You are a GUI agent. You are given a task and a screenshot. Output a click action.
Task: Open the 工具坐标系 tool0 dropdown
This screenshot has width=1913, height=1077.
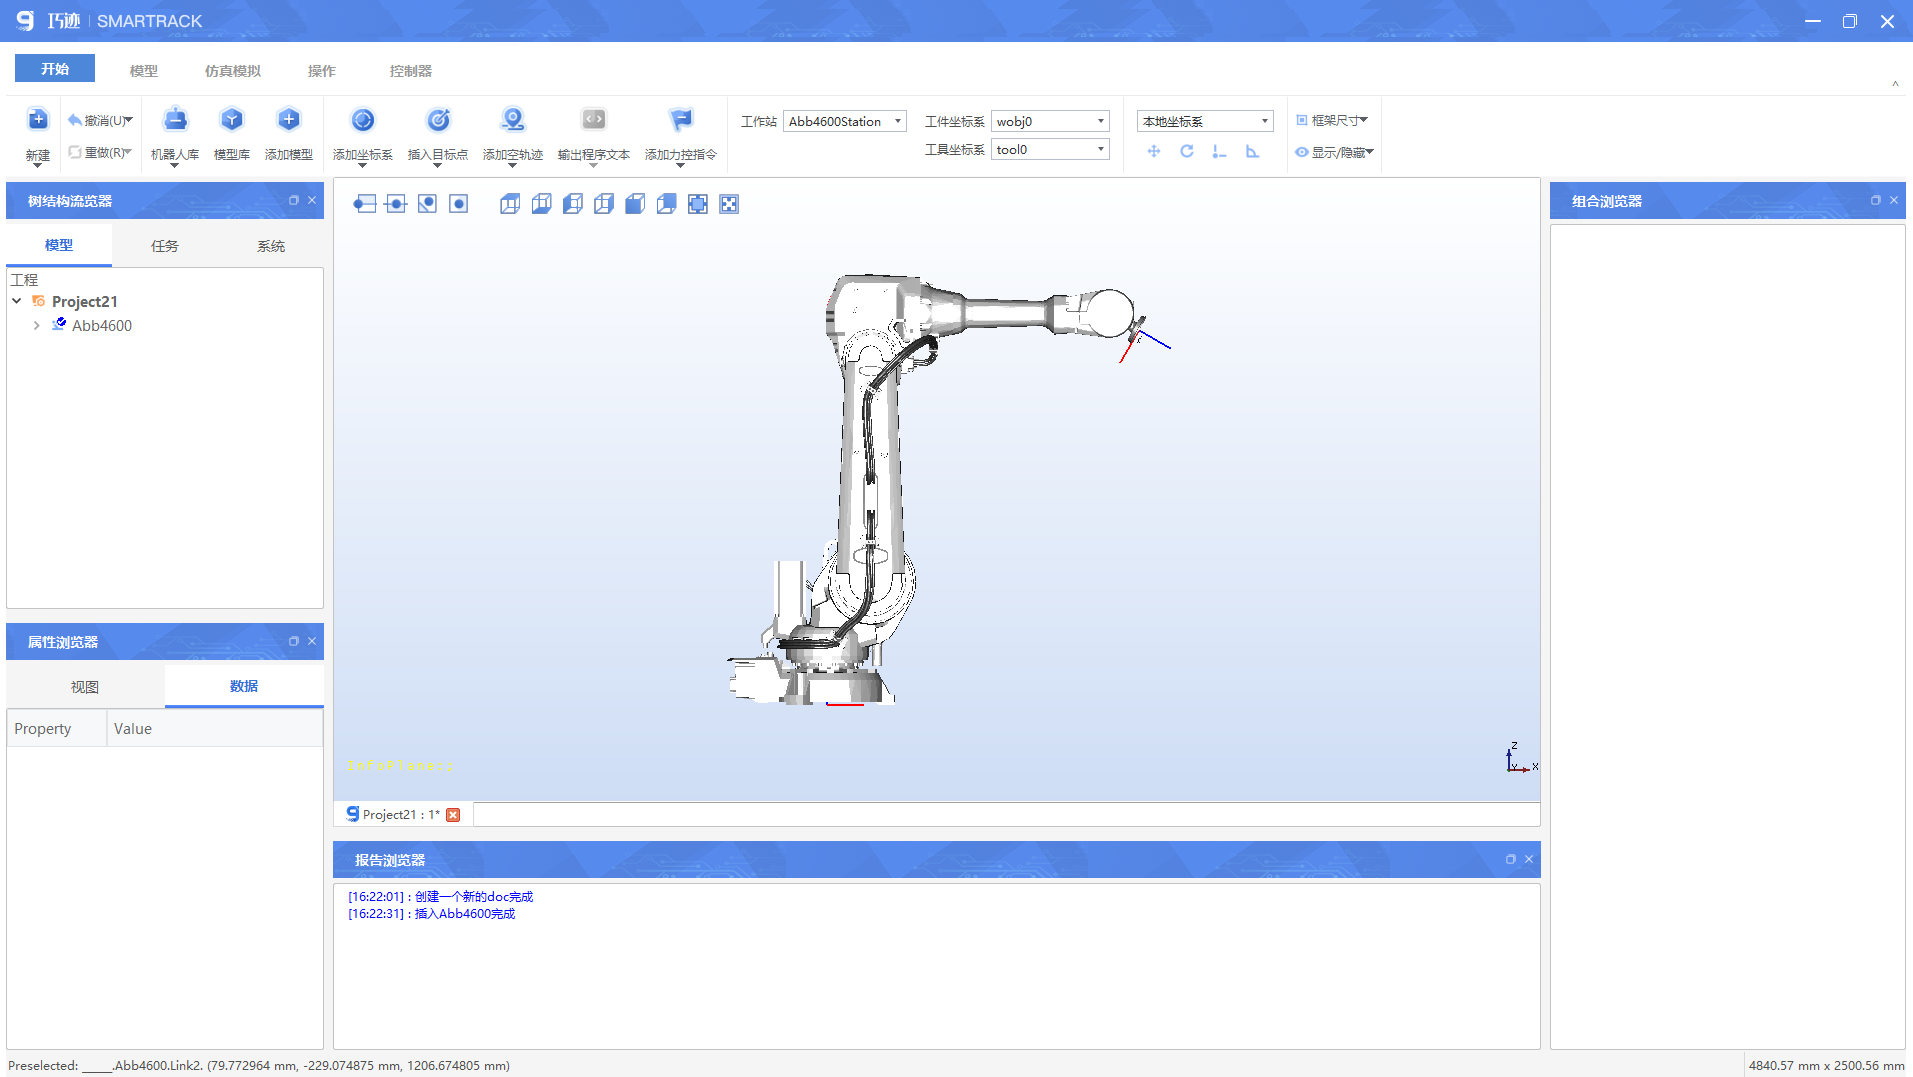(1050, 149)
